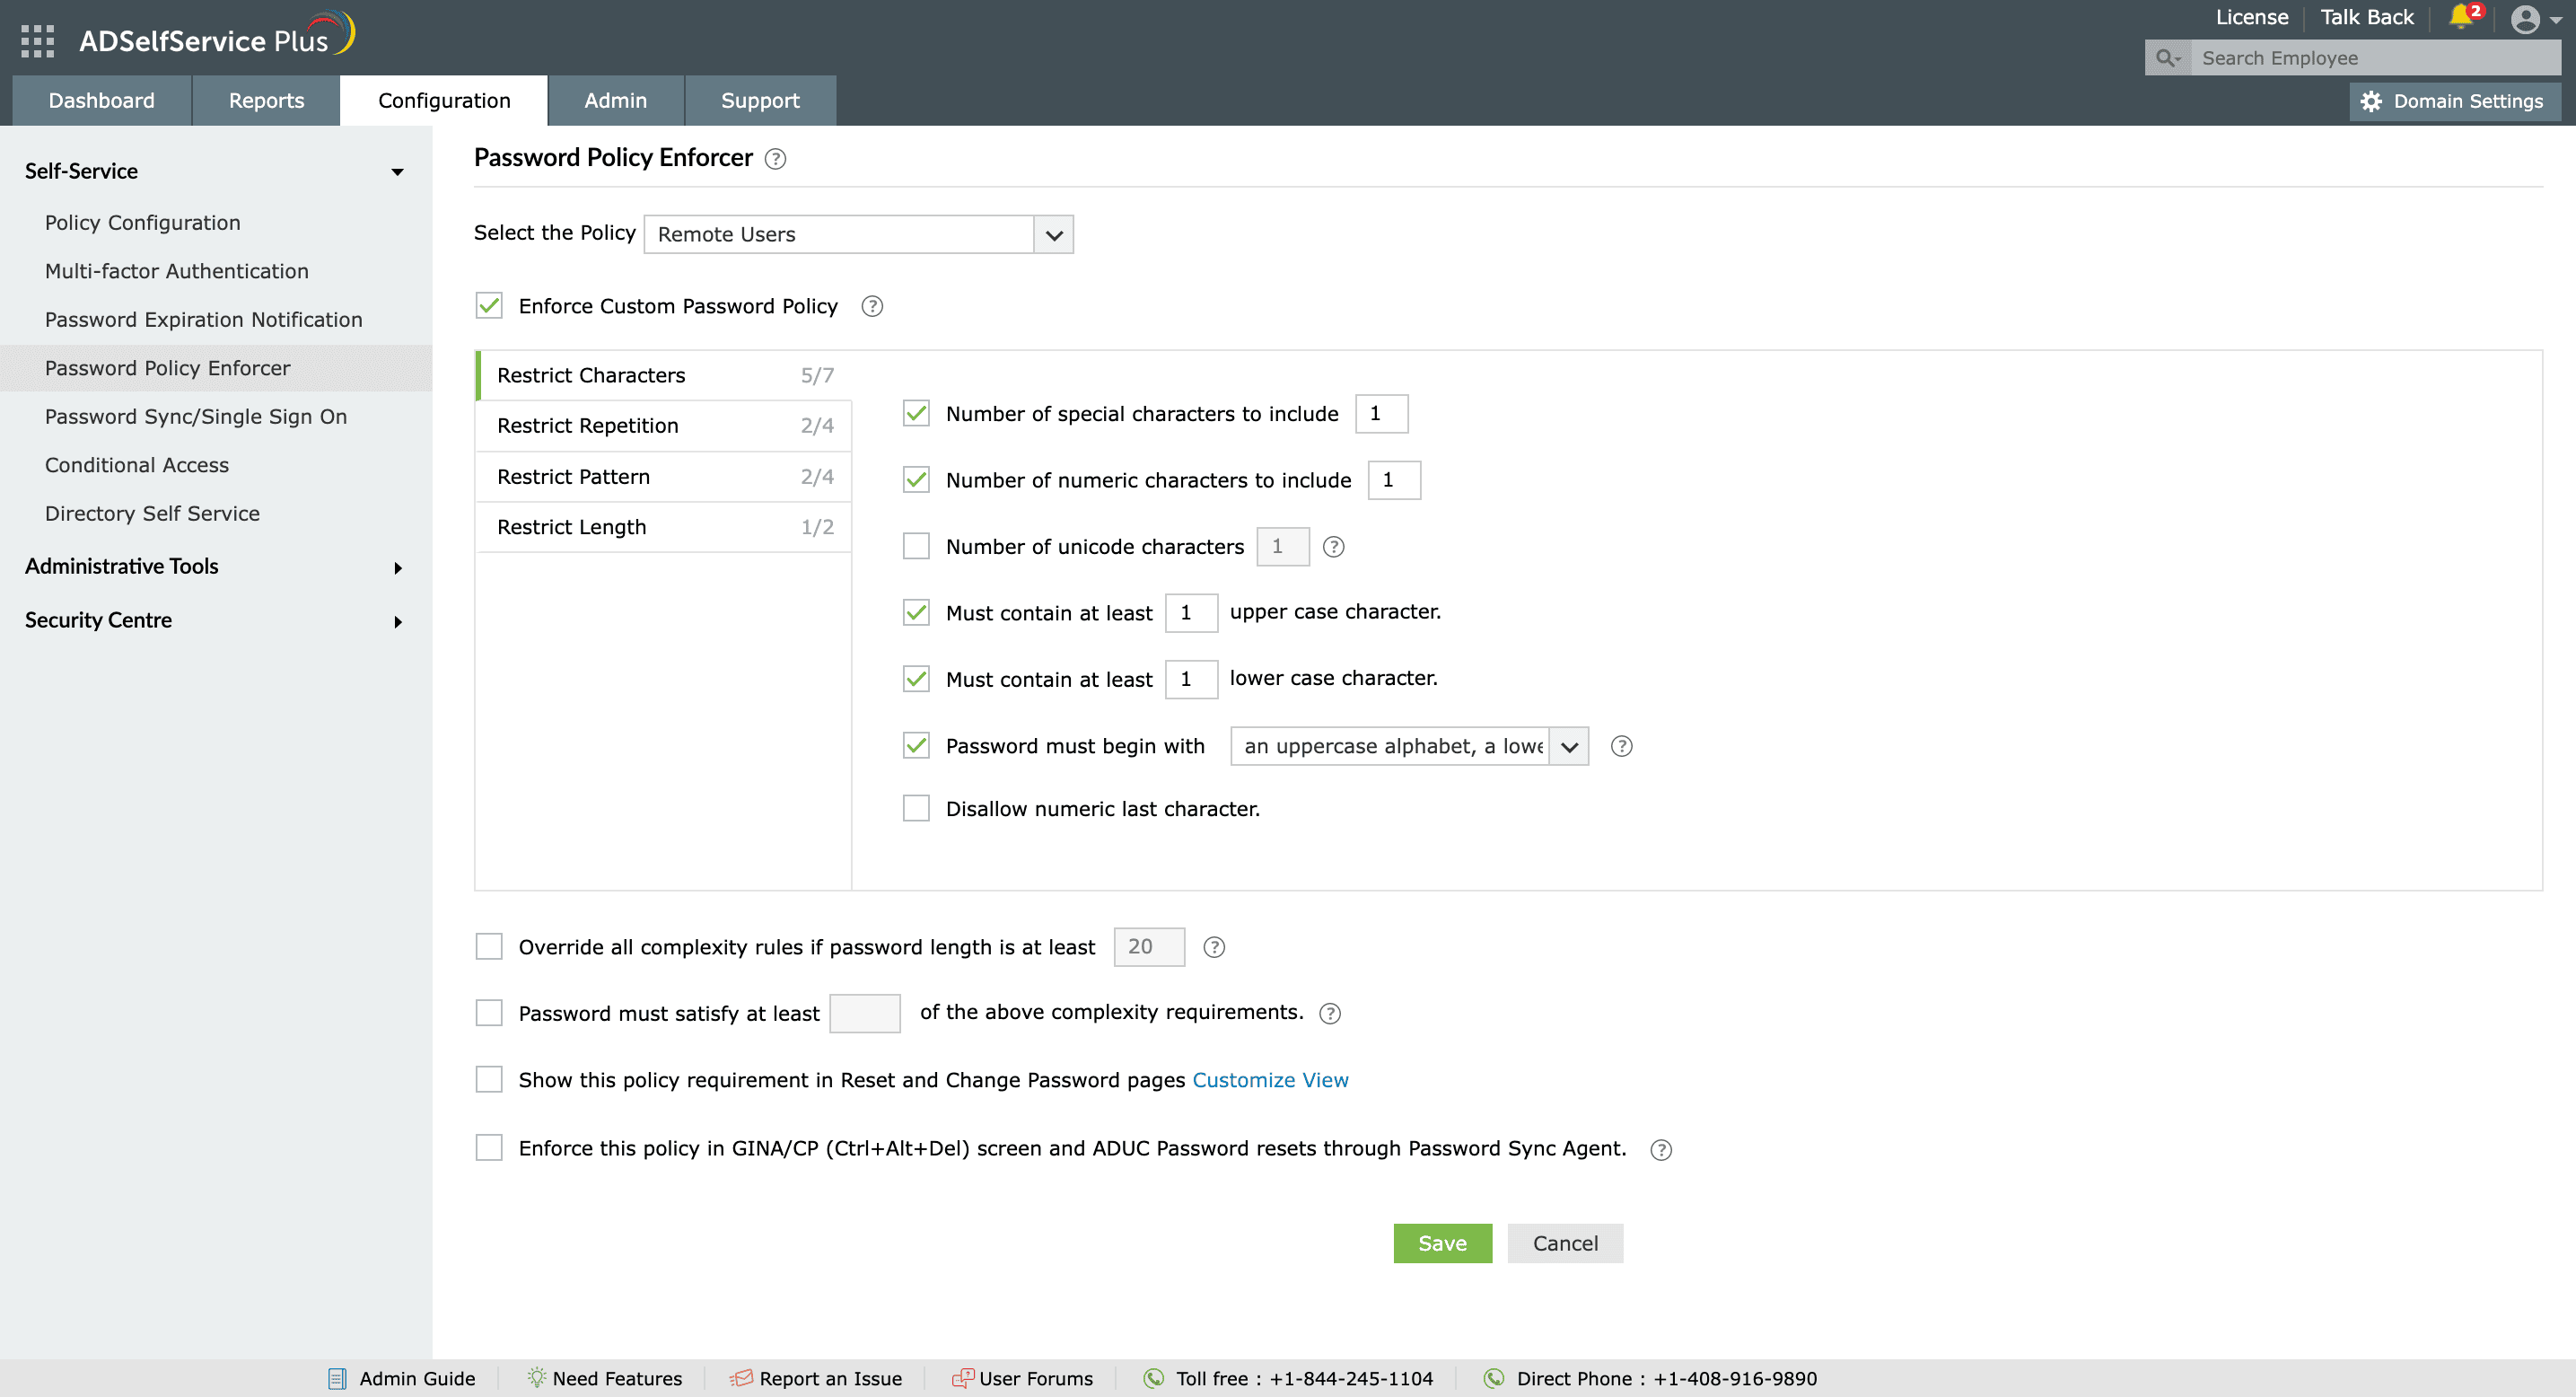
Task: Open the user account menu
Action: 2525,19
